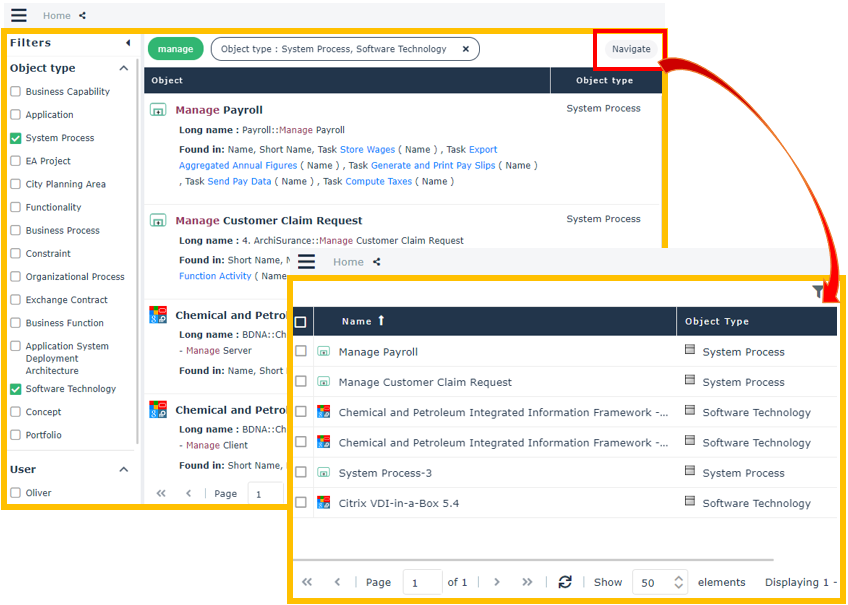Select the Citrix VDI-in-a-Box 5.4 row checkbox
848x605 pixels.
pos(301,503)
